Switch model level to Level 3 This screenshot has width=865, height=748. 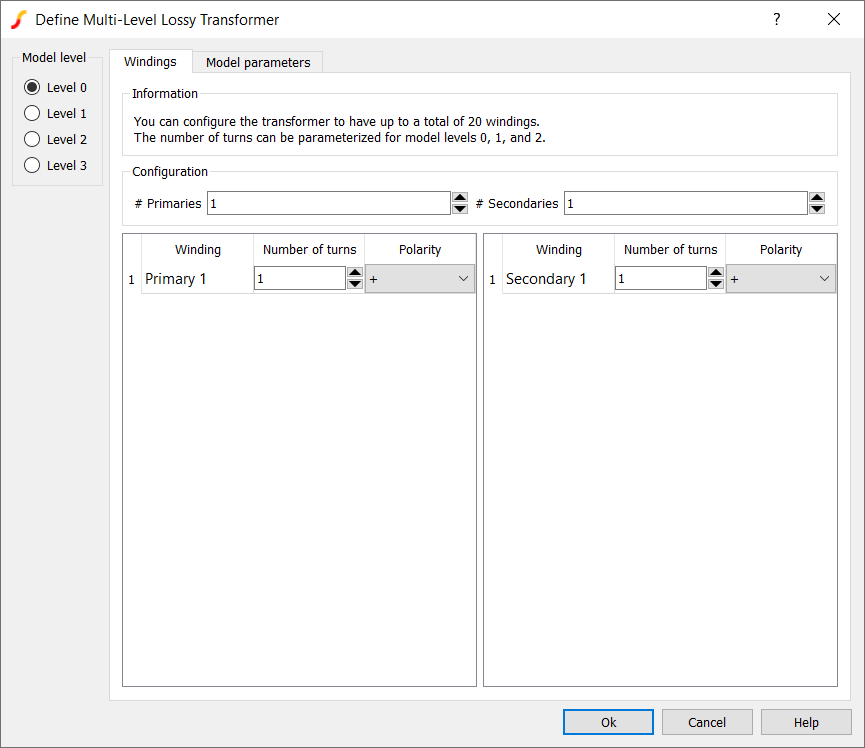click(x=32, y=166)
